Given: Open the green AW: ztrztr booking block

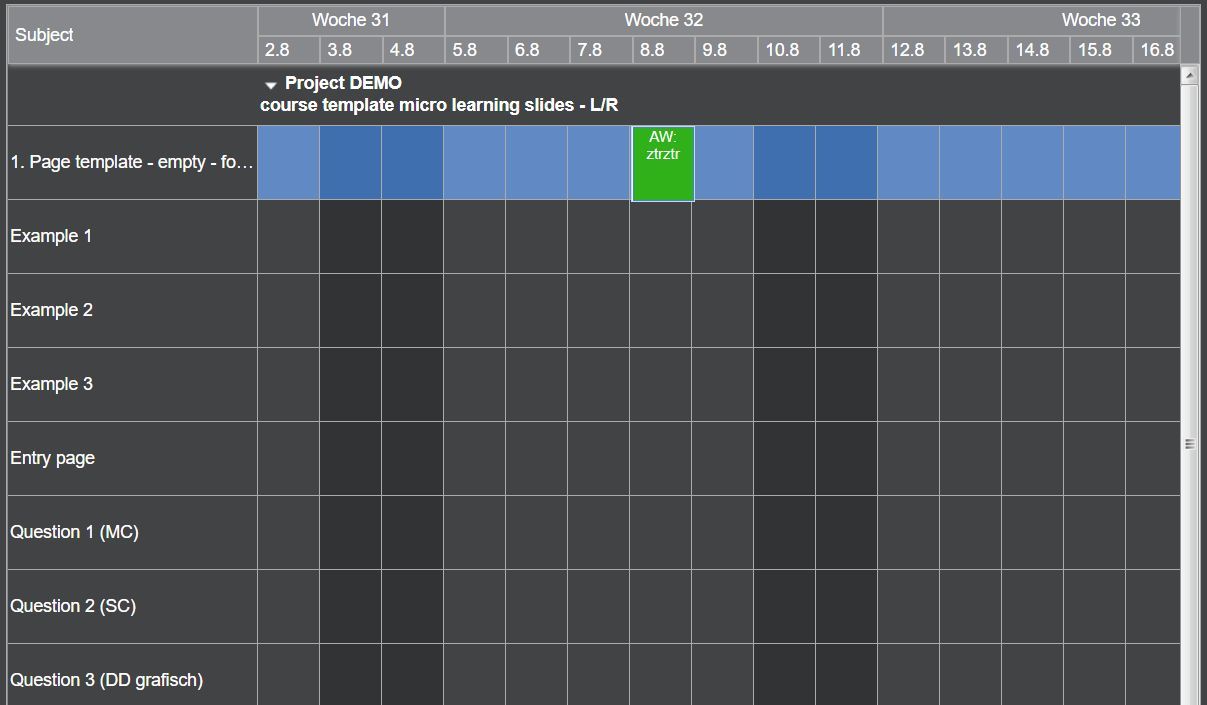Looking at the screenshot, I should [x=662, y=163].
